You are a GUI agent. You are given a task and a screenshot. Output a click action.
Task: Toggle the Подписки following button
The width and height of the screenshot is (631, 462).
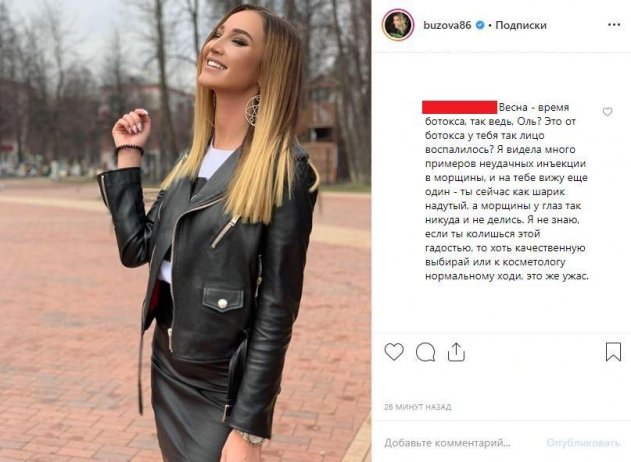(521, 25)
